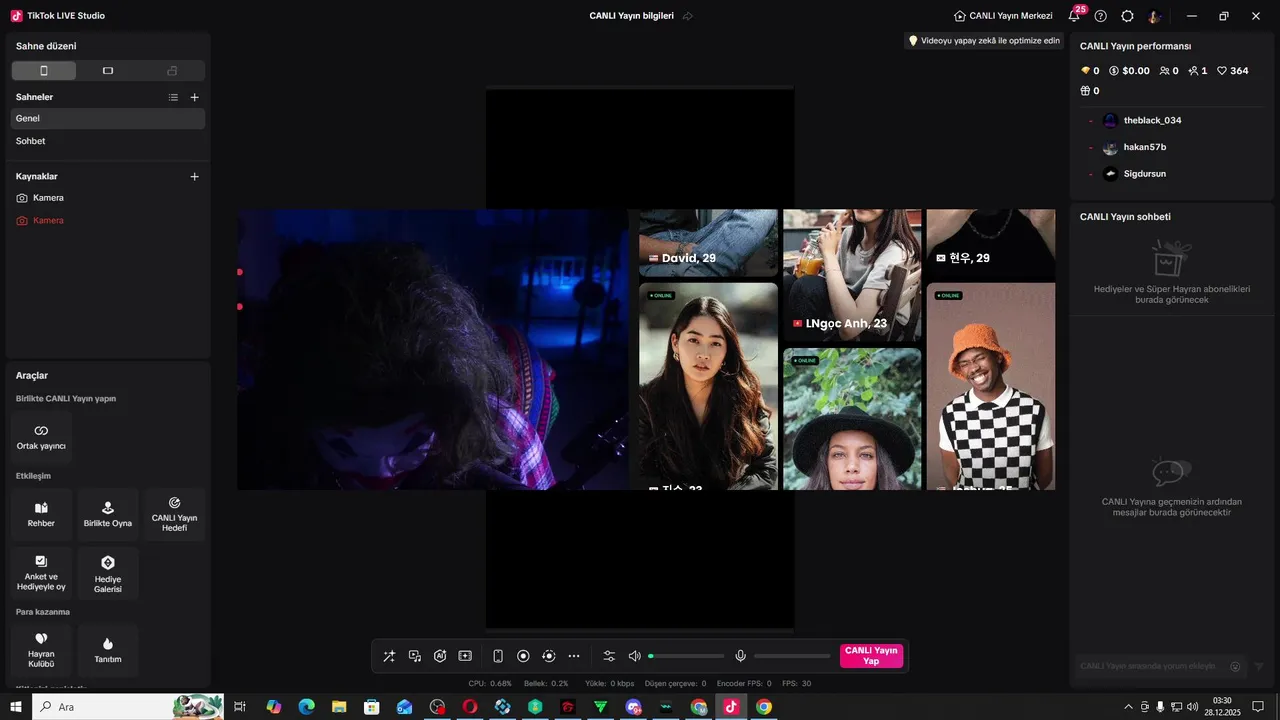Open CANLI Yayın Merkezi link
The height and width of the screenshot is (720, 1280).
pyautogui.click(x=1003, y=16)
